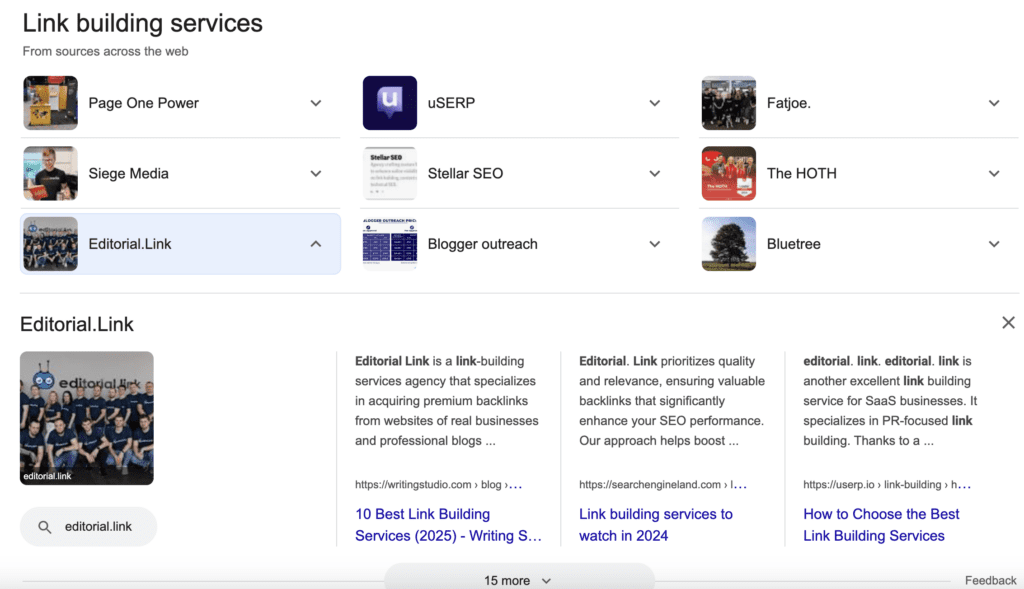Select the Fatjoe. label
Image resolution: width=1024 pixels, height=589 pixels.
(789, 103)
